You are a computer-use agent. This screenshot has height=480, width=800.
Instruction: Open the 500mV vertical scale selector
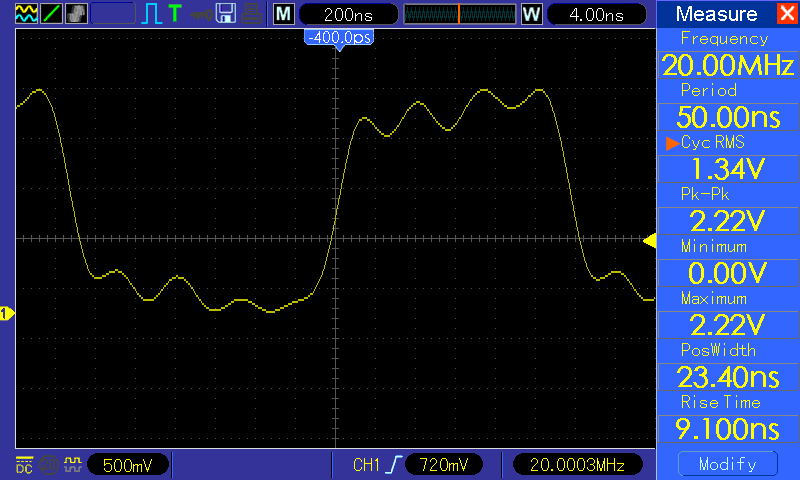tap(128, 465)
